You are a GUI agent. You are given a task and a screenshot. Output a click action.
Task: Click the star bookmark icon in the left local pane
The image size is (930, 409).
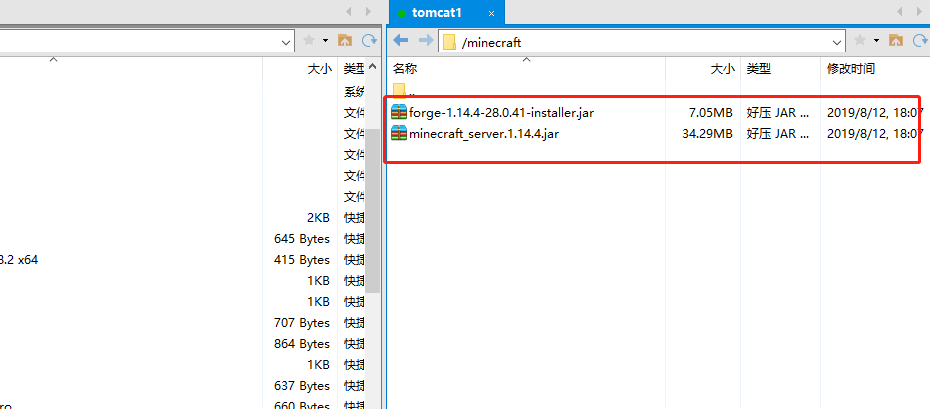(x=309, y=40)
